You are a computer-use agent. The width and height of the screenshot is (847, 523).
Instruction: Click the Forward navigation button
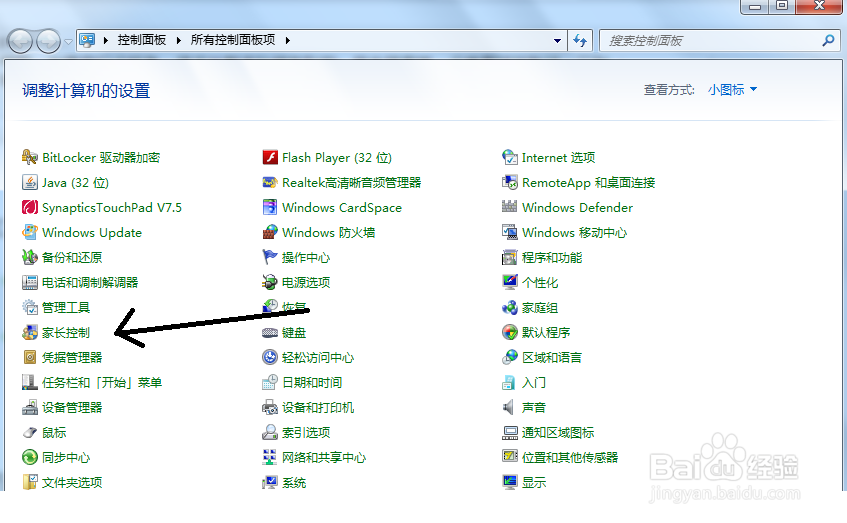coord(48,41)
